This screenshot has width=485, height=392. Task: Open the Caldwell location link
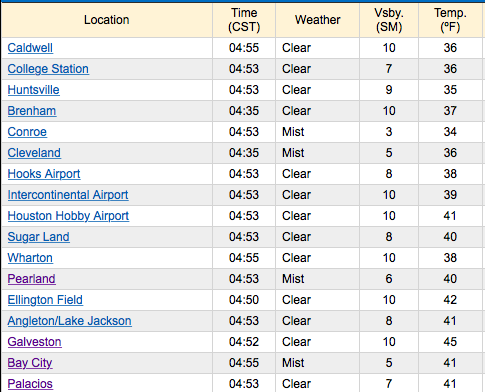[30, 48]
